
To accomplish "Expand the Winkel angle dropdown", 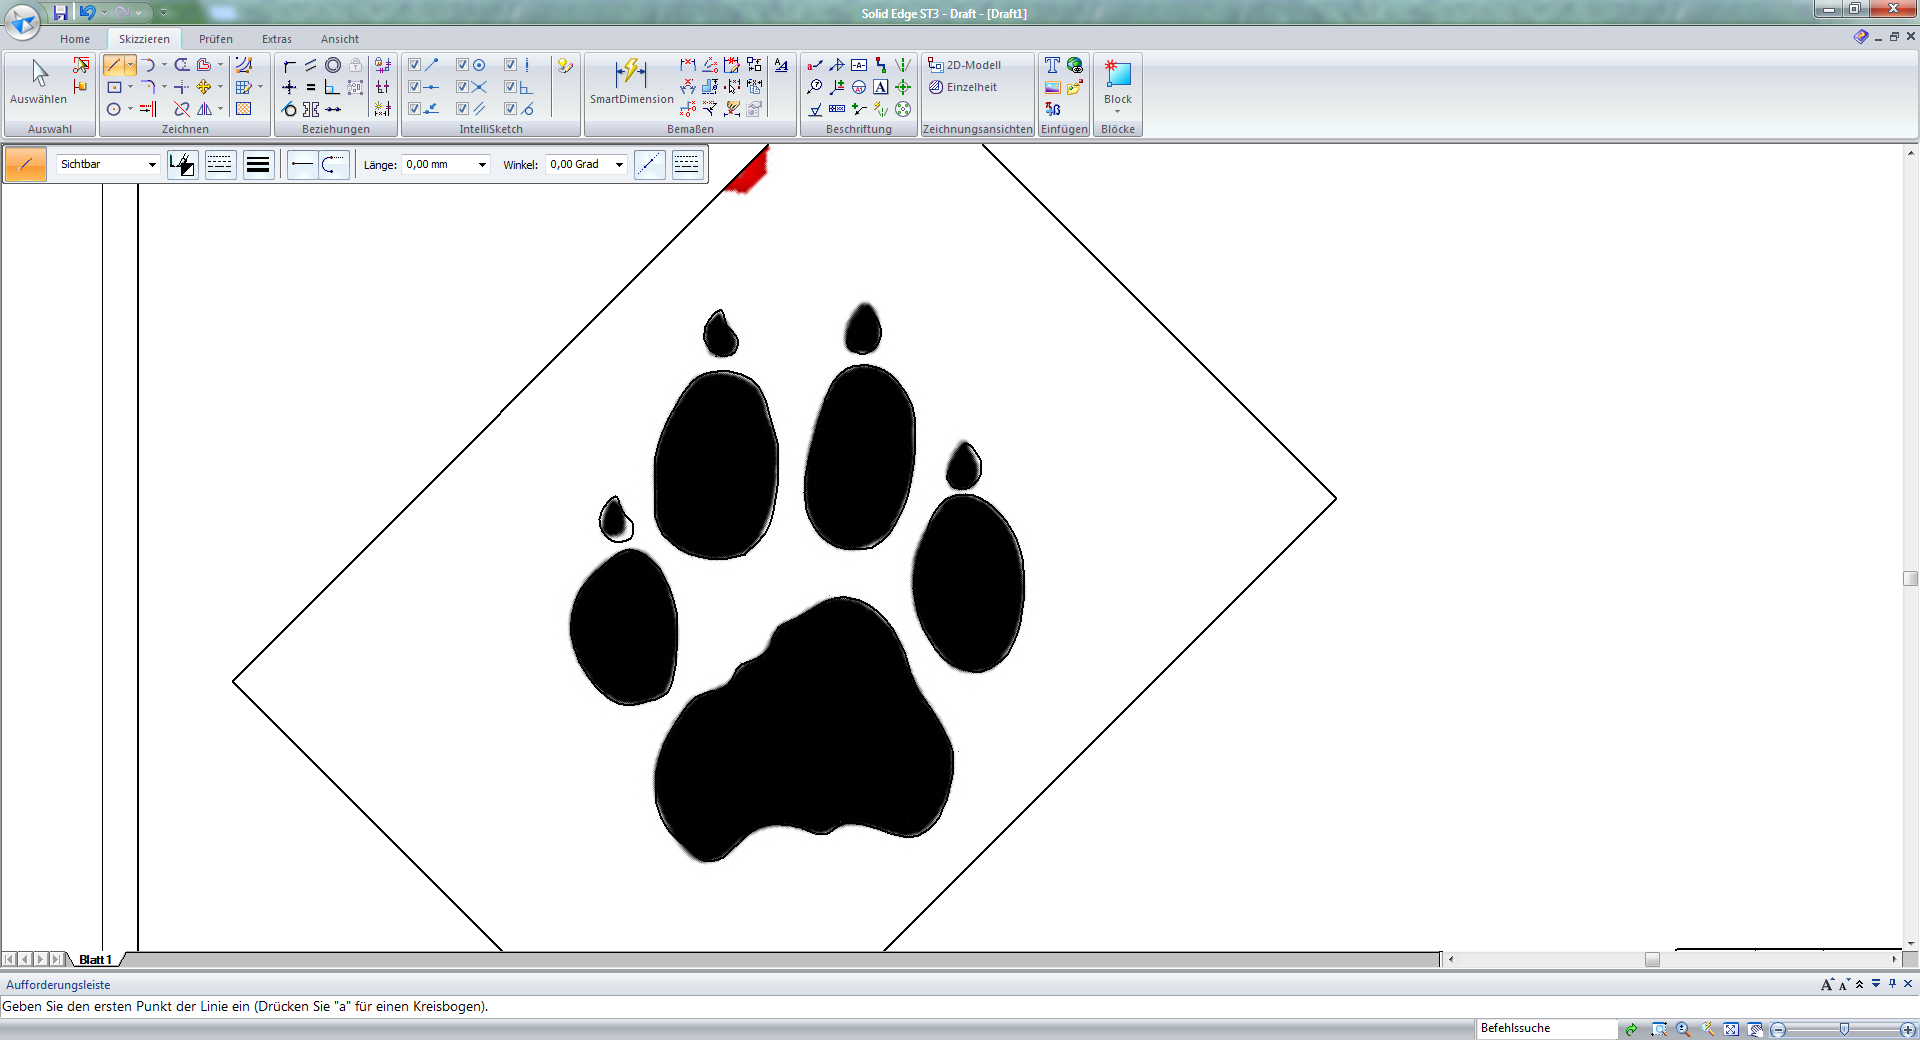I will (619, 165).
